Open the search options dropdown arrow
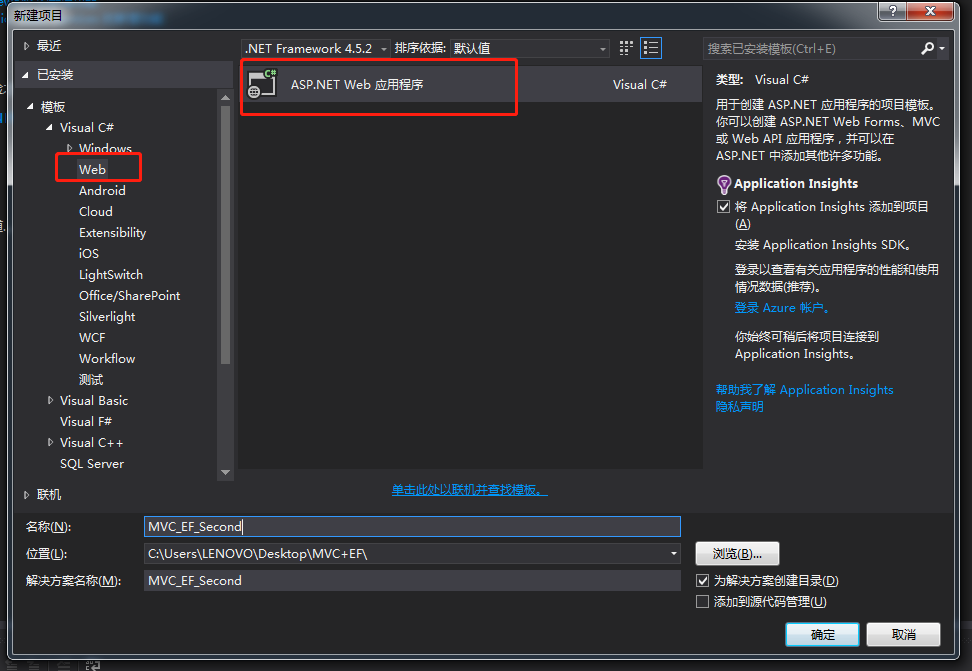Image resolution: width=972 pixels, height=671 pixels. [942, 48]
